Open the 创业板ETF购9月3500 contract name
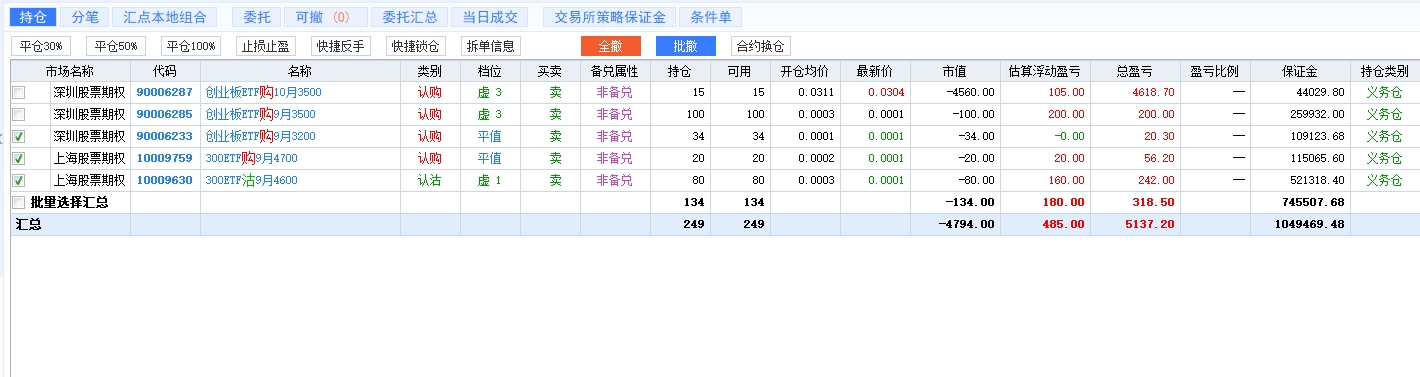This screenshot has width=1420, height=377. point(260,114)
